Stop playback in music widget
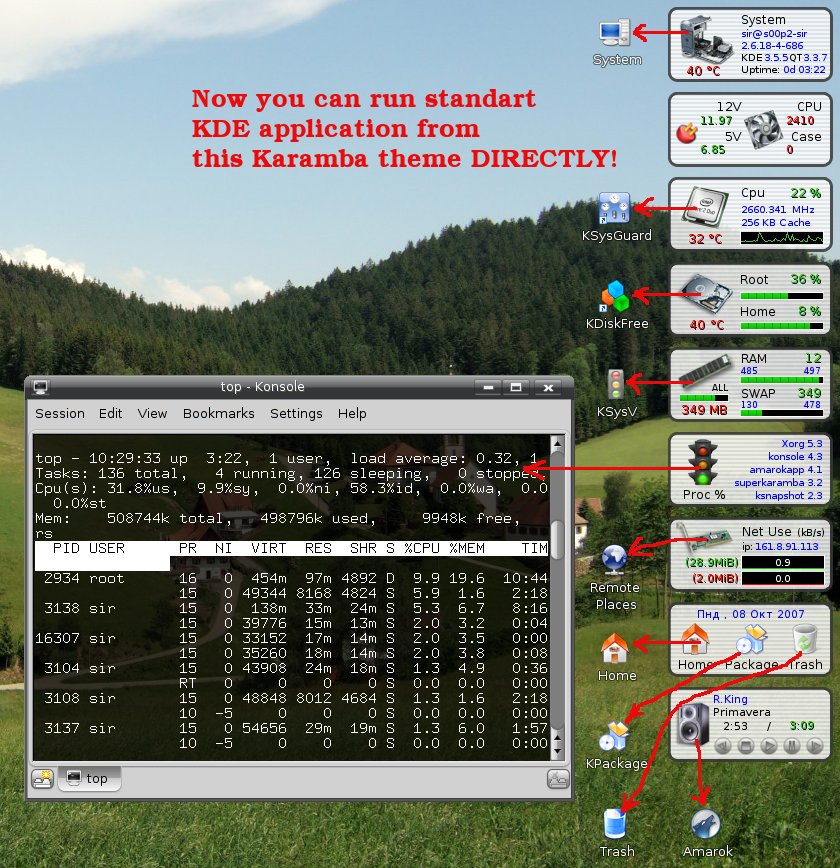The width and height of the screenshot is (840, 868). coord(746,746)
